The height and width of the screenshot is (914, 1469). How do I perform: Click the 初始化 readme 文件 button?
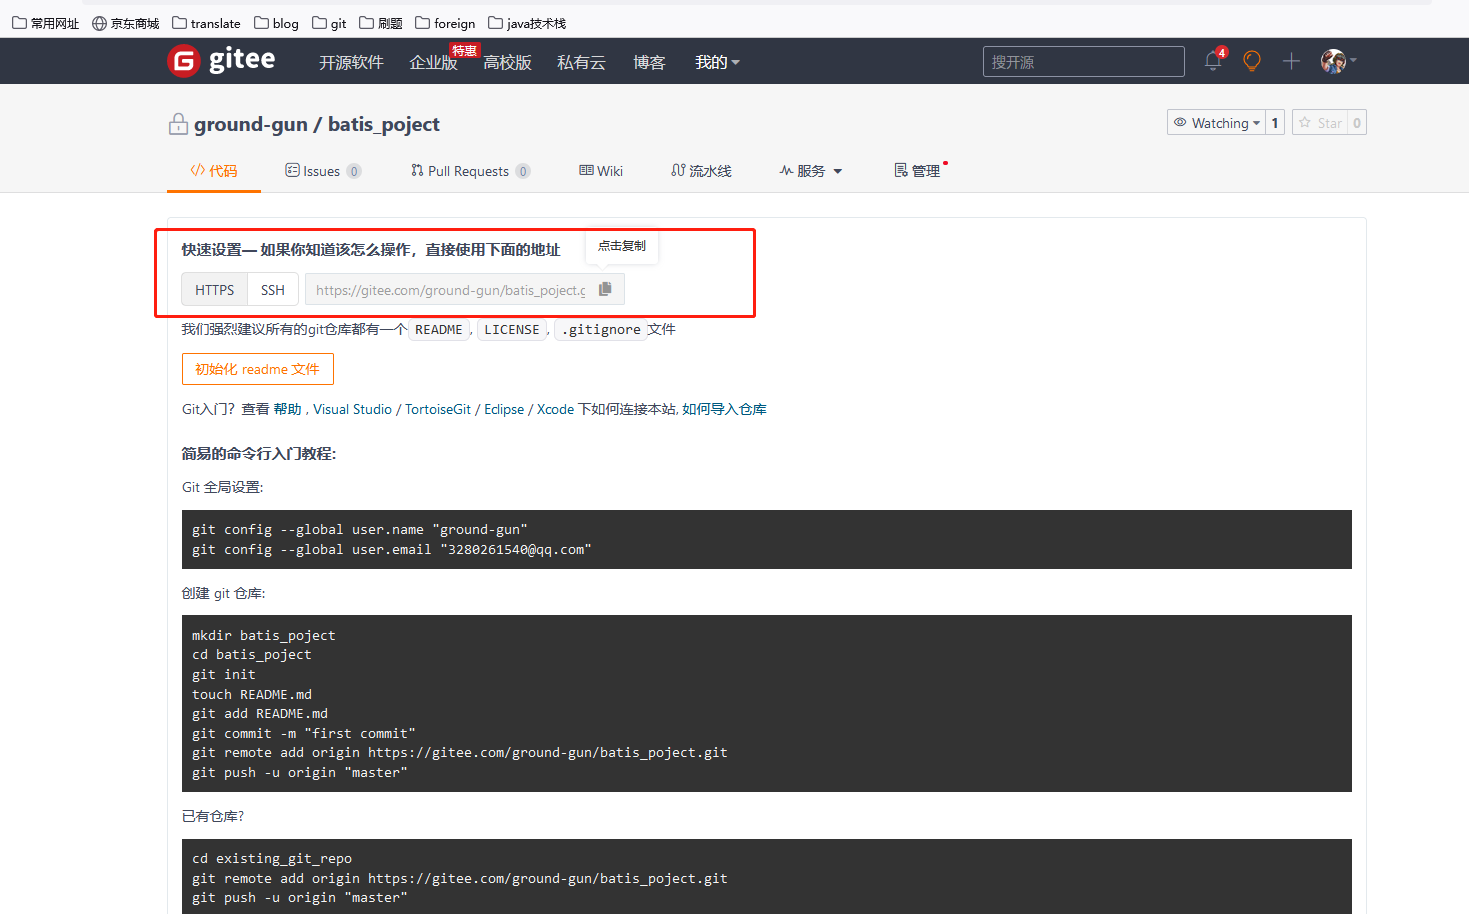(257, 369)
